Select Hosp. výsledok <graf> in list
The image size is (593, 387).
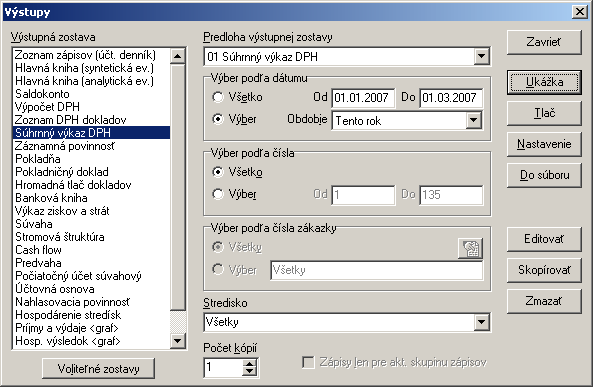tap(92, 341)
